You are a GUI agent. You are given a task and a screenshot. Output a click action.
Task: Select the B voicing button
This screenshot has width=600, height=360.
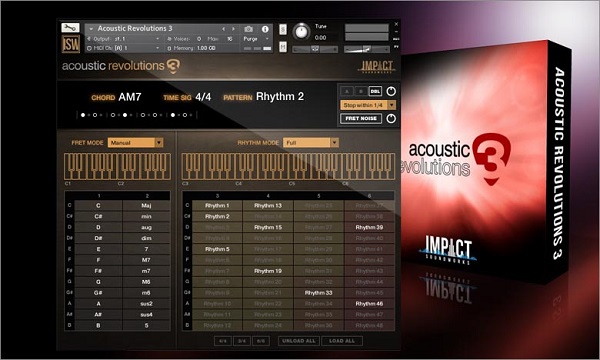click(x=361, y=91)
